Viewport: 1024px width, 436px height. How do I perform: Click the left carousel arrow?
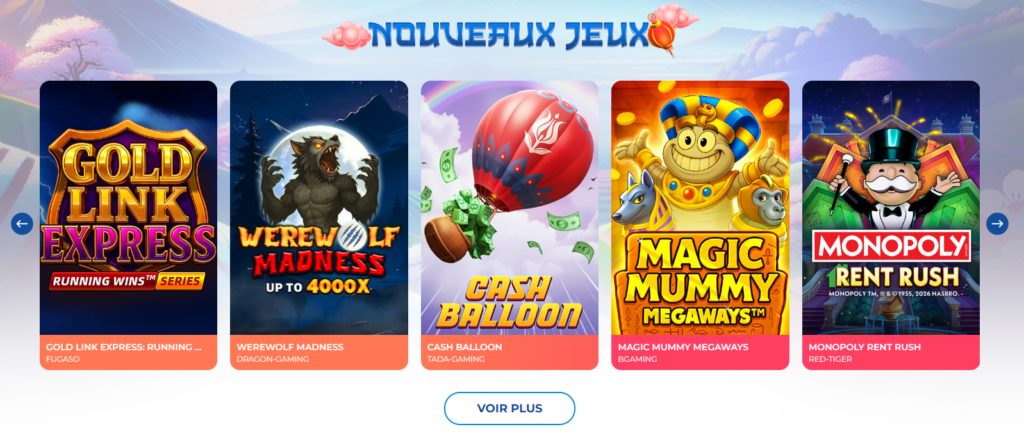[x=22, y=224]
